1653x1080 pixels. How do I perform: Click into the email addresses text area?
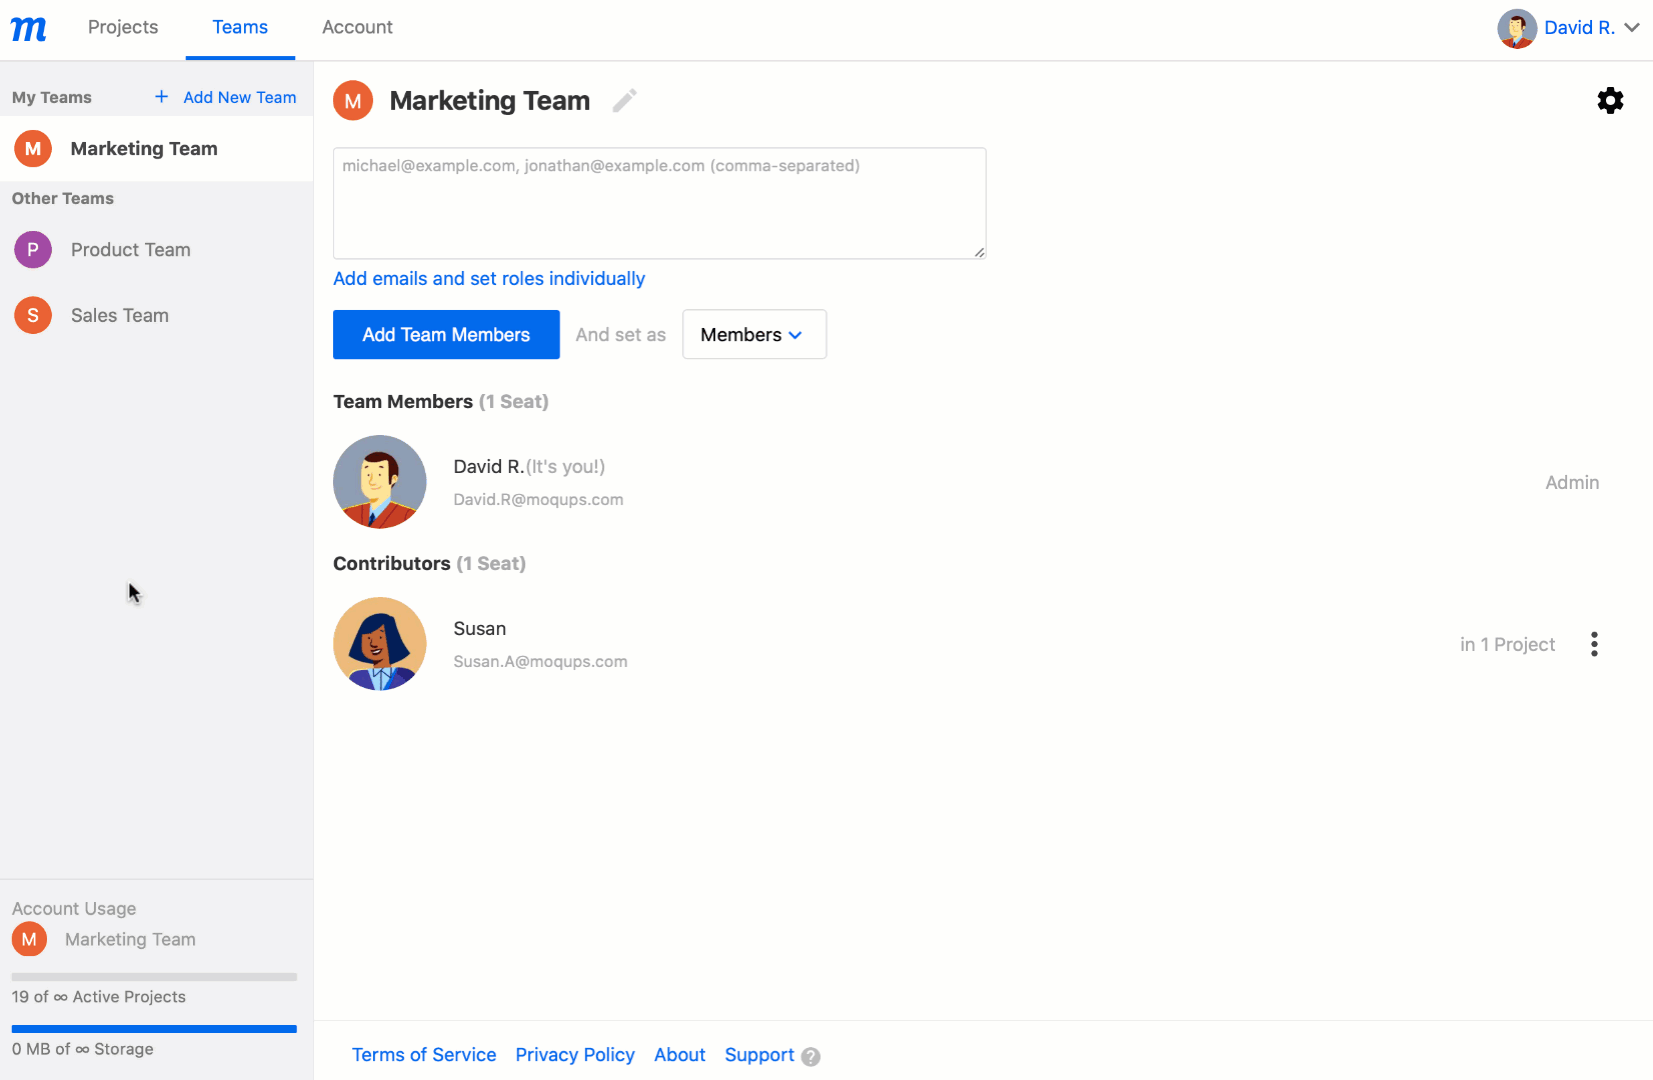tap(659, 204)
